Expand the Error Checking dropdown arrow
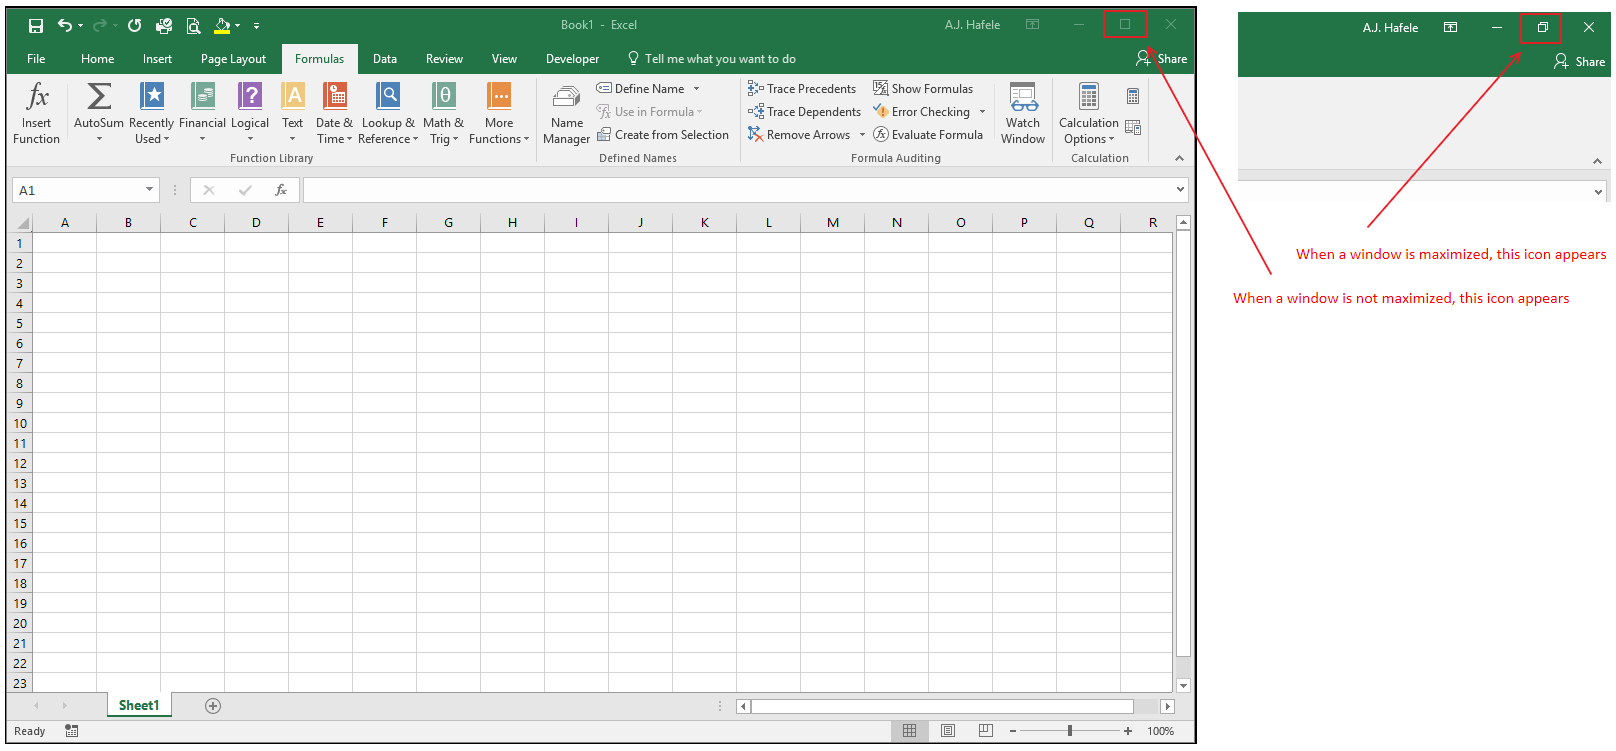 coord(982,112)
